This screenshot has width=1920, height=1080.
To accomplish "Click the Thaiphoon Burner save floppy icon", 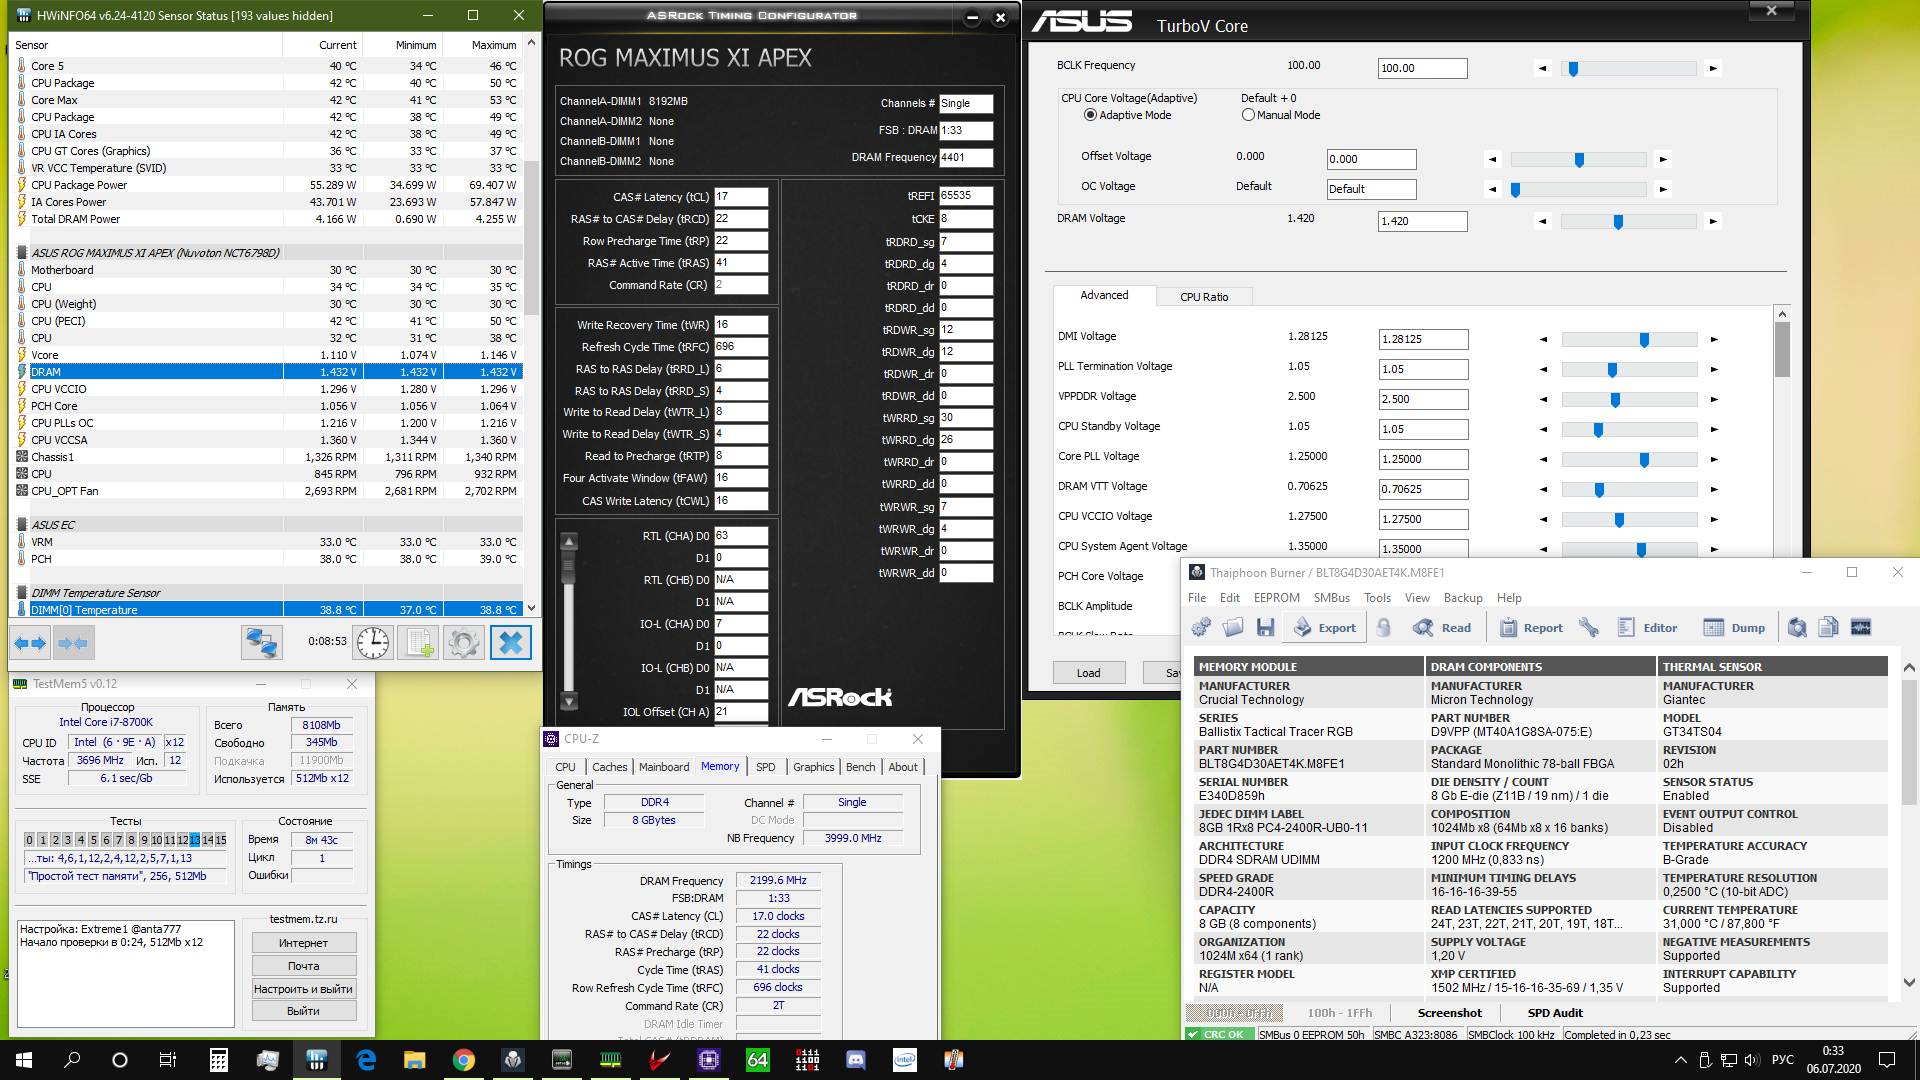I will point(1265,627).
